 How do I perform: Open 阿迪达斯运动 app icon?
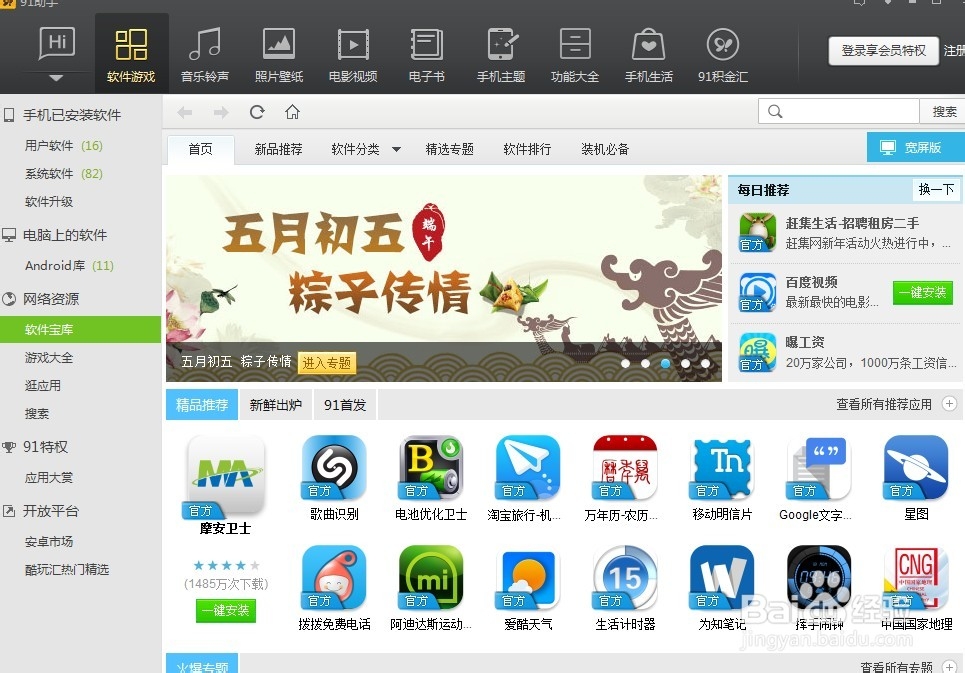pyautogui.click(x=431, y=577)
